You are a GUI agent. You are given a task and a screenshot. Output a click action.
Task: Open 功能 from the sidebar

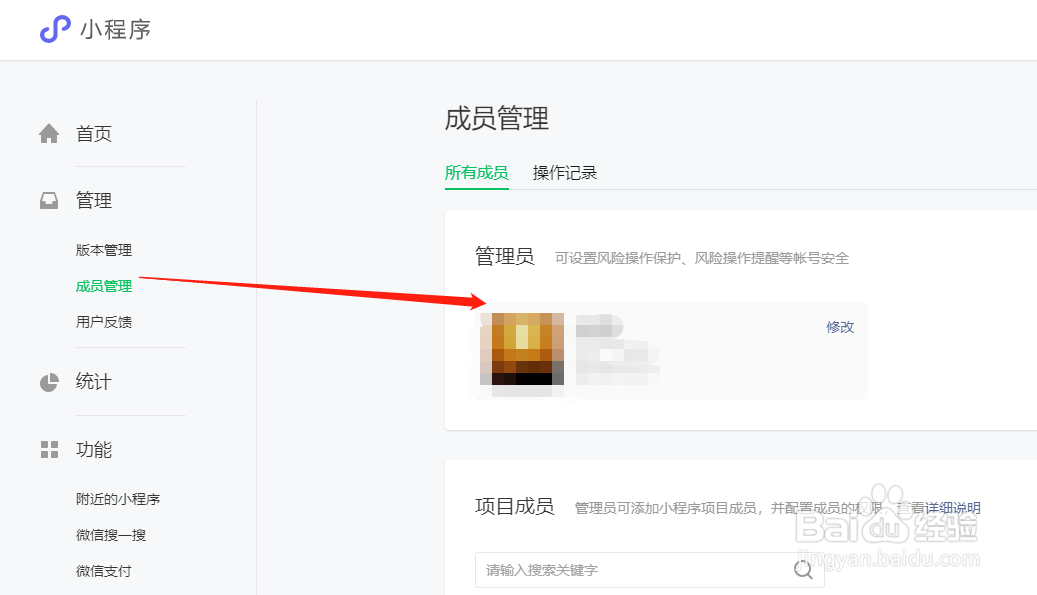click(94, 450)
